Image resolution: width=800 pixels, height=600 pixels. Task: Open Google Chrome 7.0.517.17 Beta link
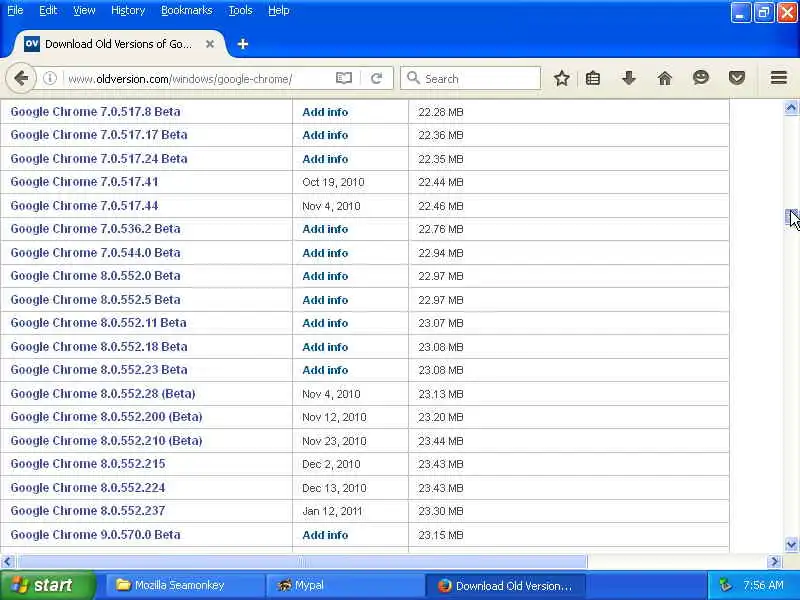click(99, 135)
